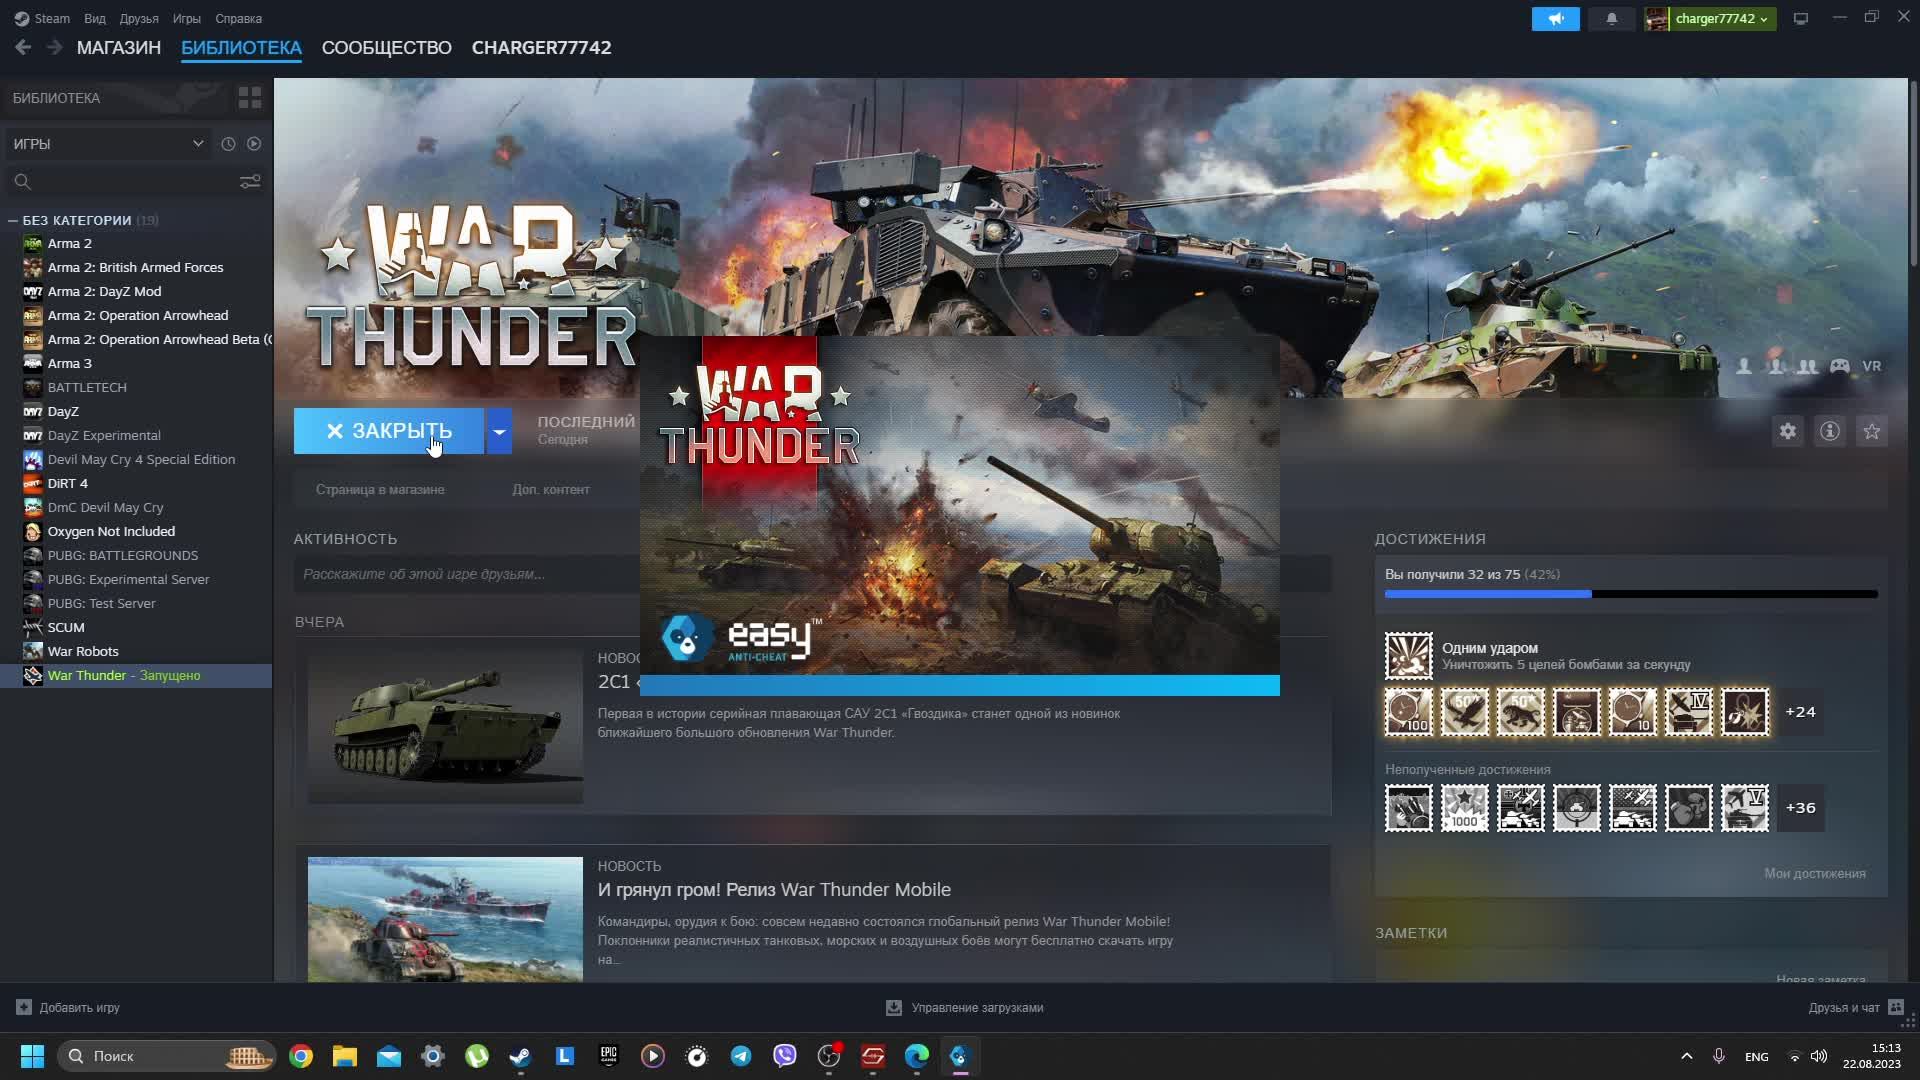The image size is (1920, 1080).
Task: Toggle ready-to-play games filter icon
Action: coord(254,144)
